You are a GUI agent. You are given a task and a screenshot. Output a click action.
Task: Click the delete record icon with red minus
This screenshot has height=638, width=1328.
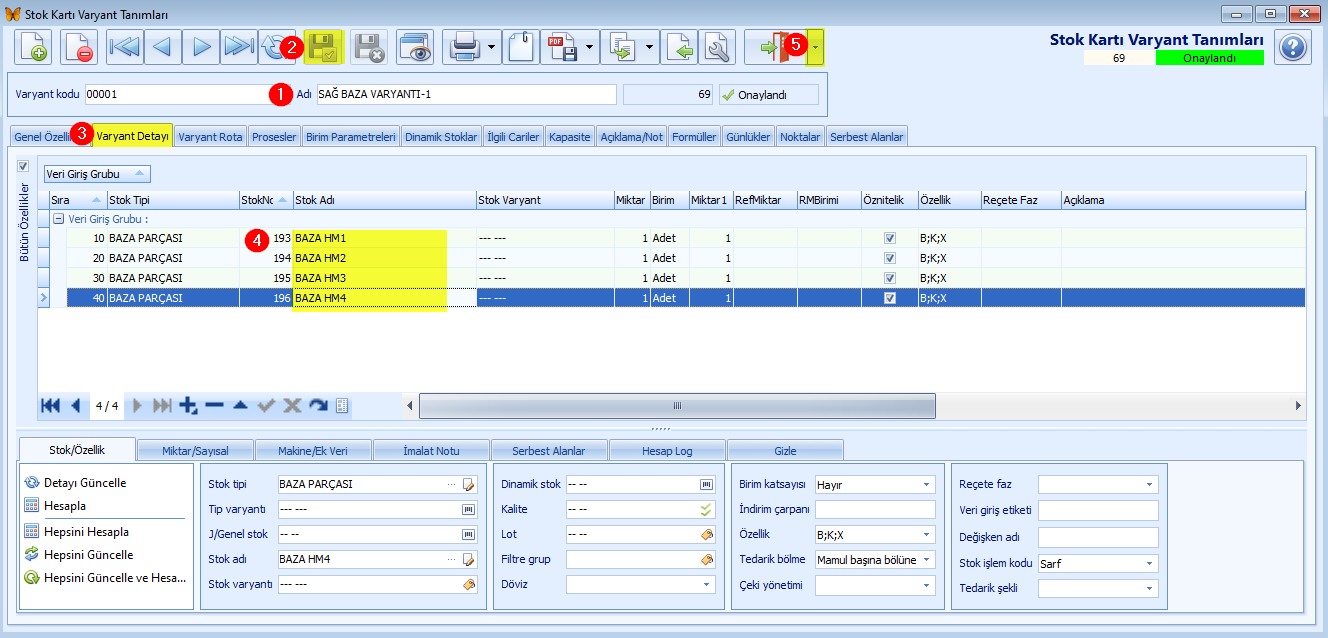pyautogui.click(x=78, y=47)
